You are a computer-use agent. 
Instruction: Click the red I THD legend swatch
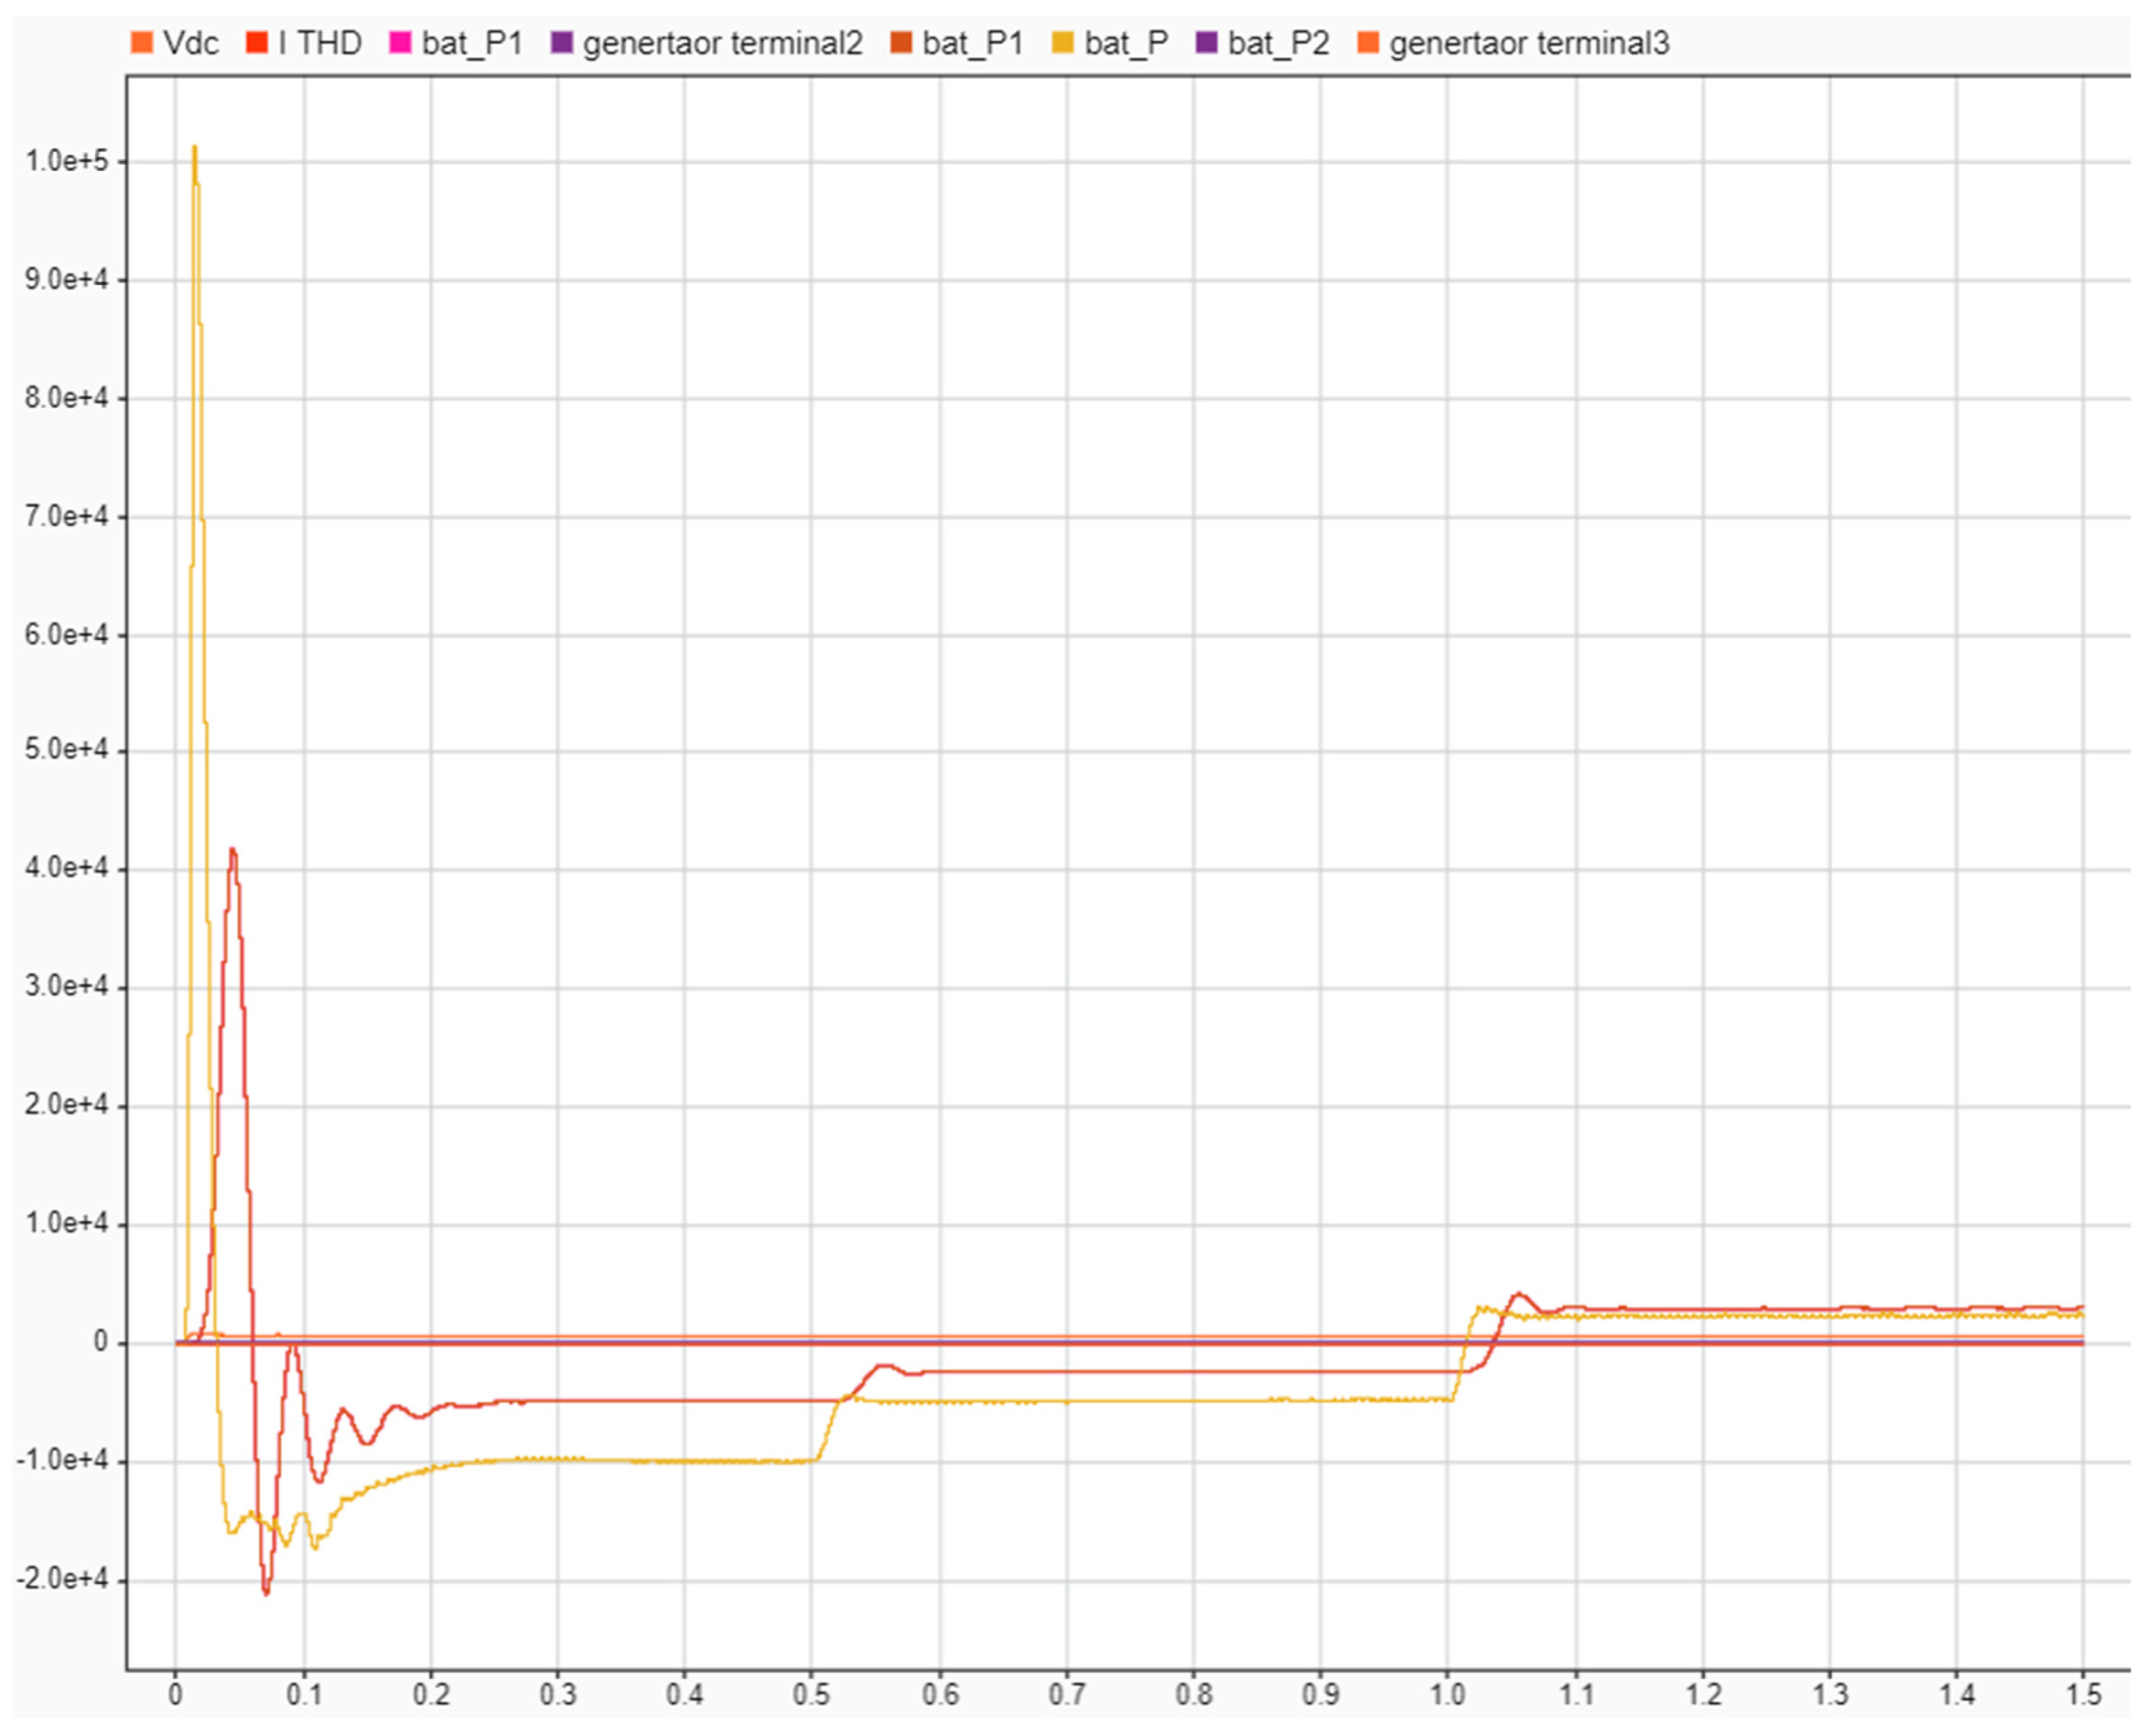[x=257, y=43]
